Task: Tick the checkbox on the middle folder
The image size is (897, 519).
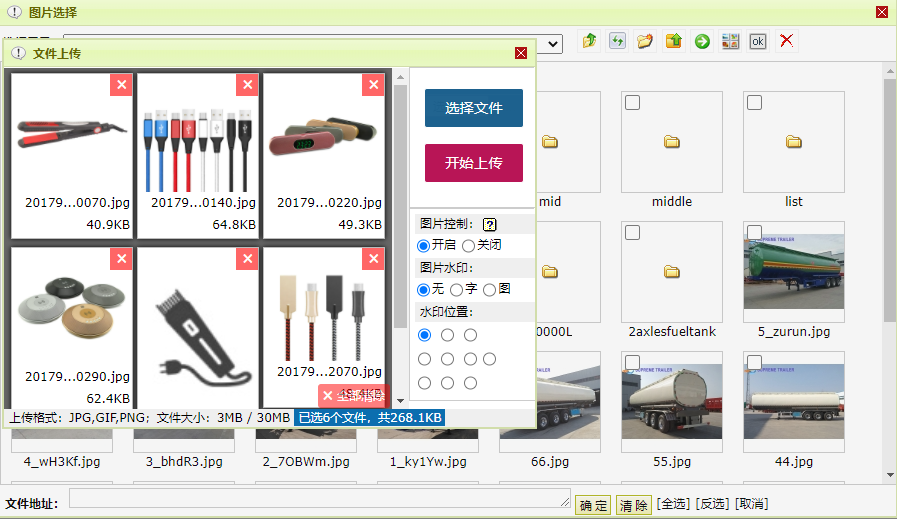Action: click(632, 103)
